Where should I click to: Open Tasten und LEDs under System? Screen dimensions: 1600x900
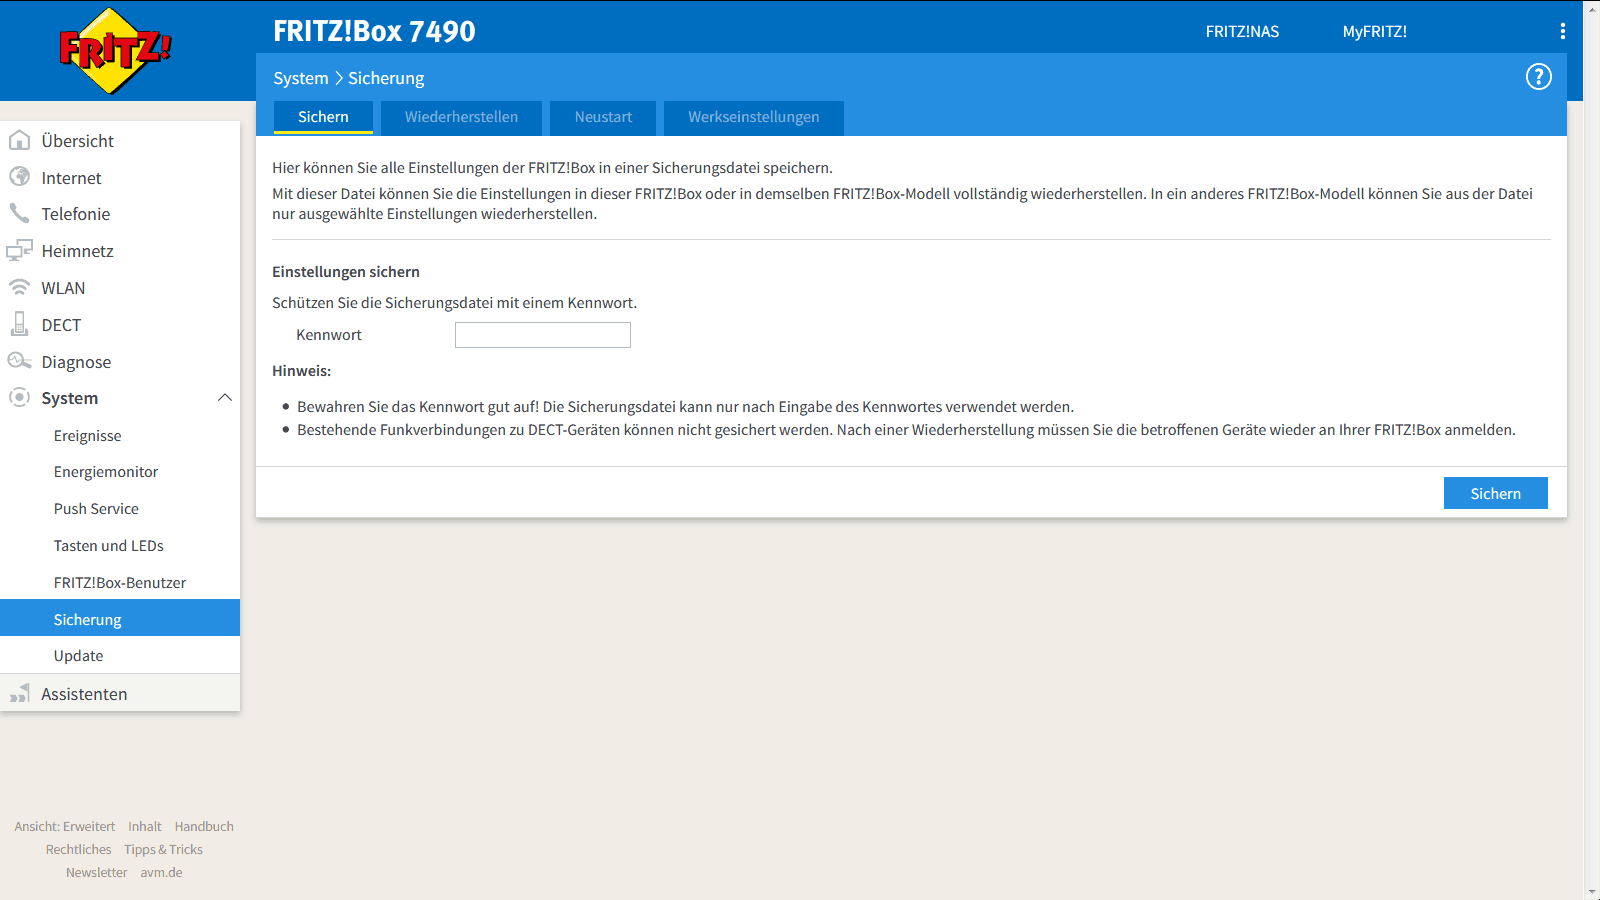[x=120, y=546]
